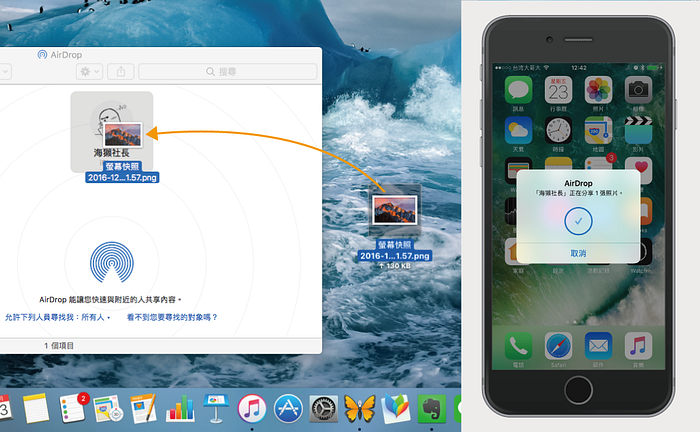Open the MindNode leaf icon in Dock
The width and height of the screenshot is (700, 432).
(x=396, y=408)
